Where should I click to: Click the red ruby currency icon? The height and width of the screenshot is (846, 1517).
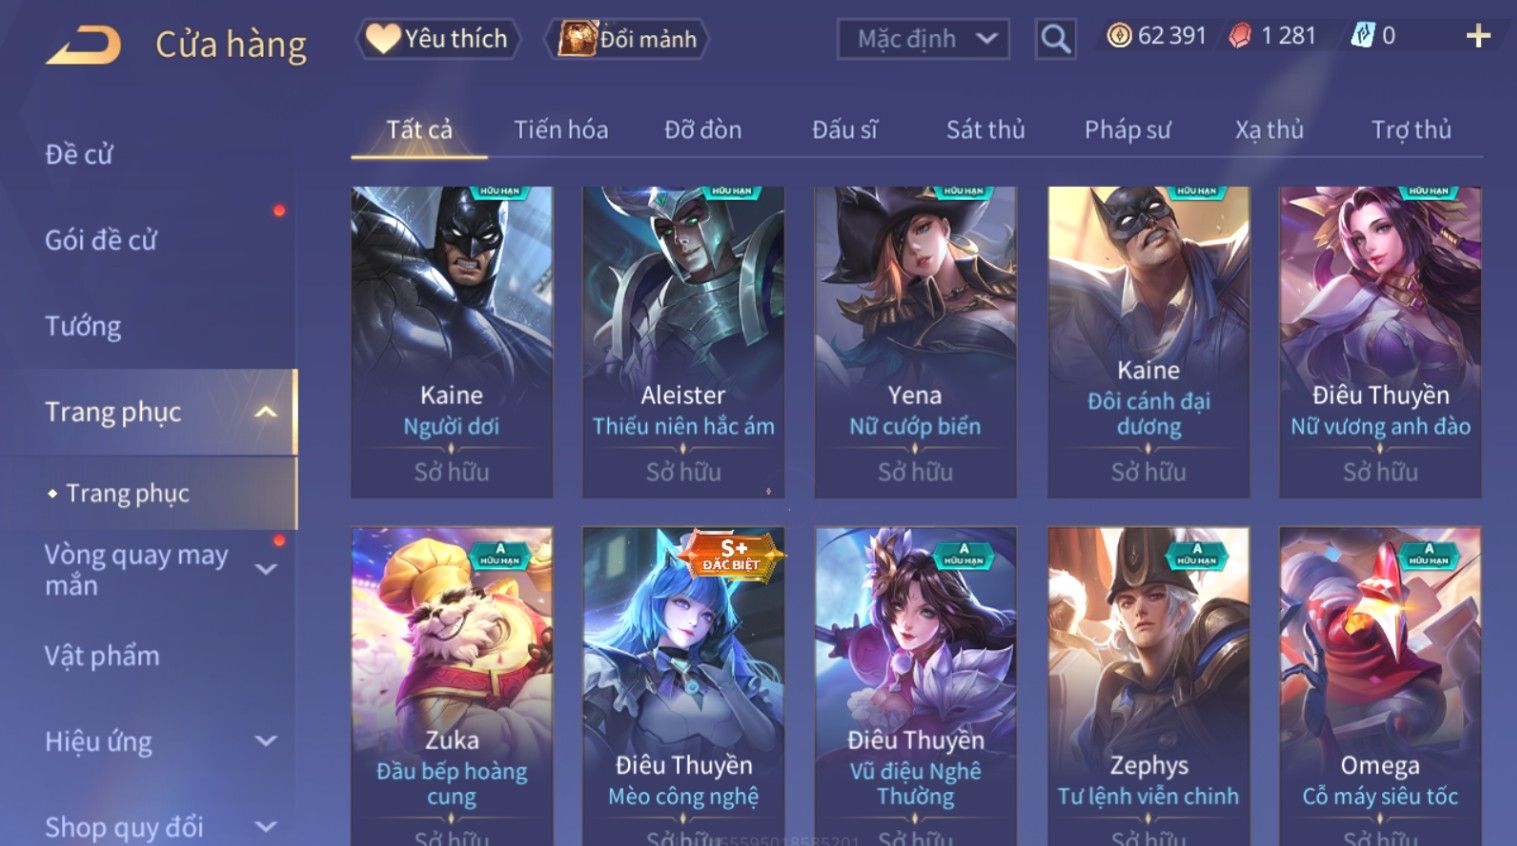1240,37
